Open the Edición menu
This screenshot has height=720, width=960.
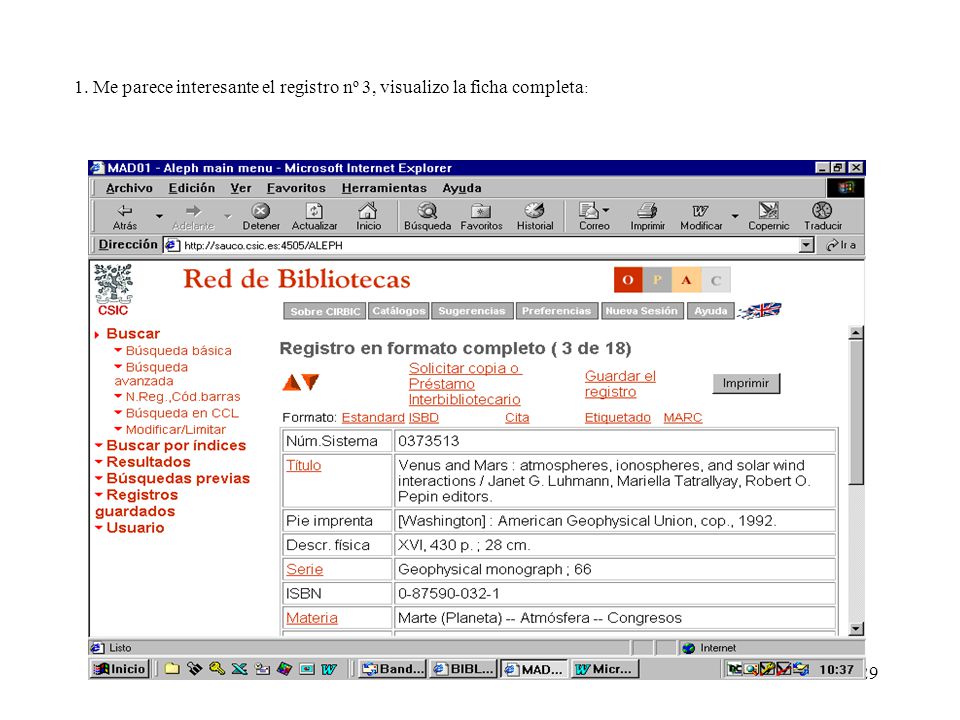click(192, 188)
